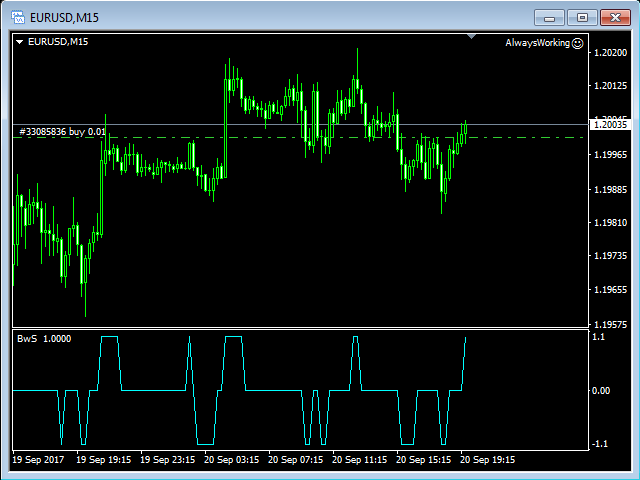Click the 1.19575 price axis label
This screenshot has height=480, width=640.
pyautogui.click(x=610, y=324)
